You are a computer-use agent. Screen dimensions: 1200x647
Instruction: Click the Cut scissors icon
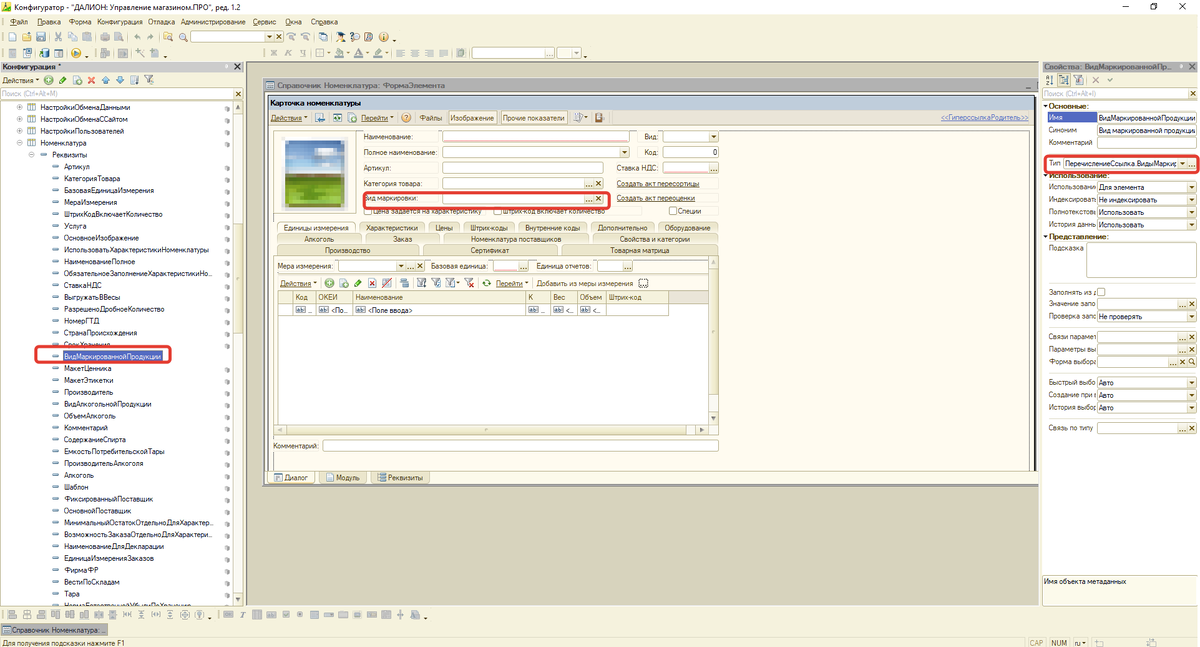click(x=59, y=36)
